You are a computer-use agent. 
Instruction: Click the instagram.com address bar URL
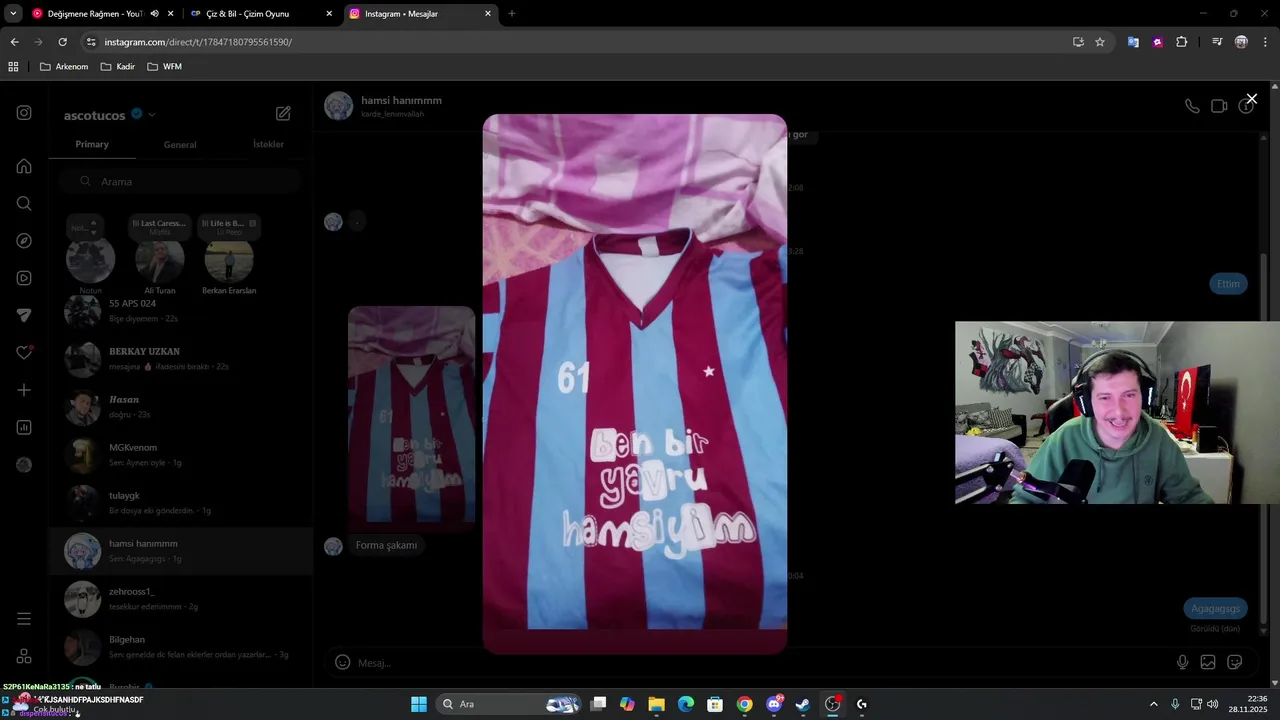tap(198, 42)
